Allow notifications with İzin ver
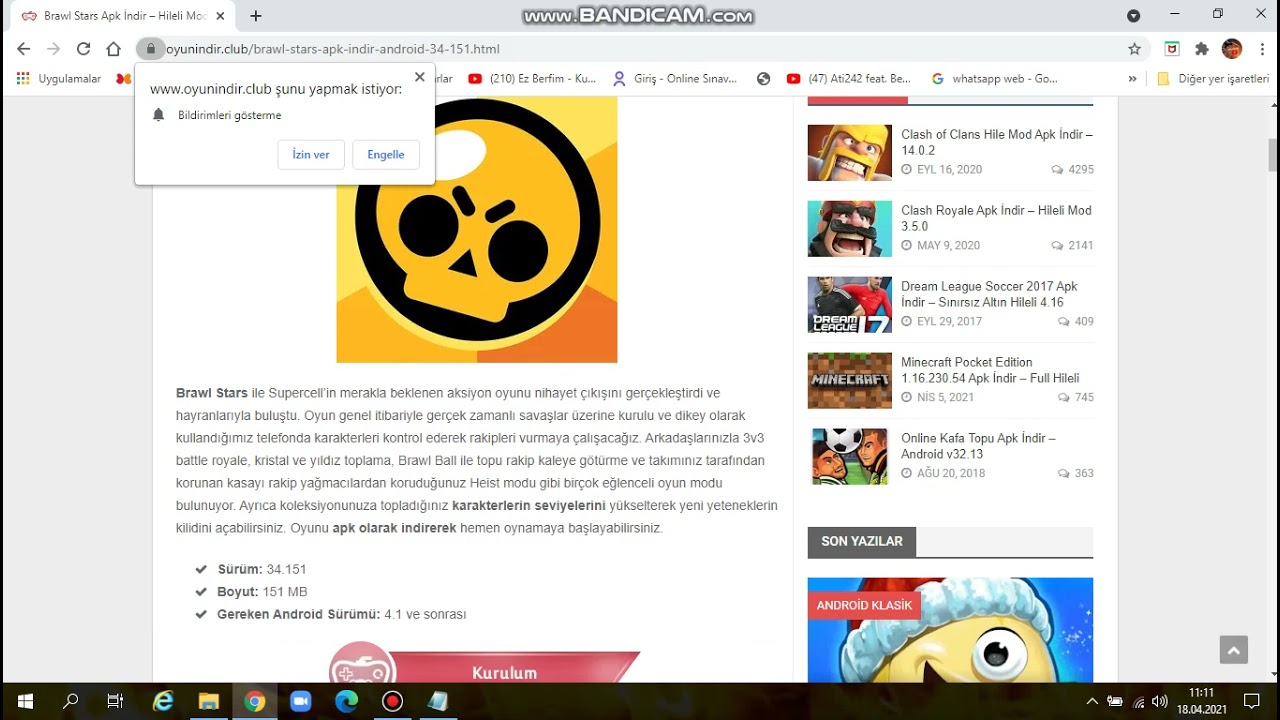 pos(311,155)
